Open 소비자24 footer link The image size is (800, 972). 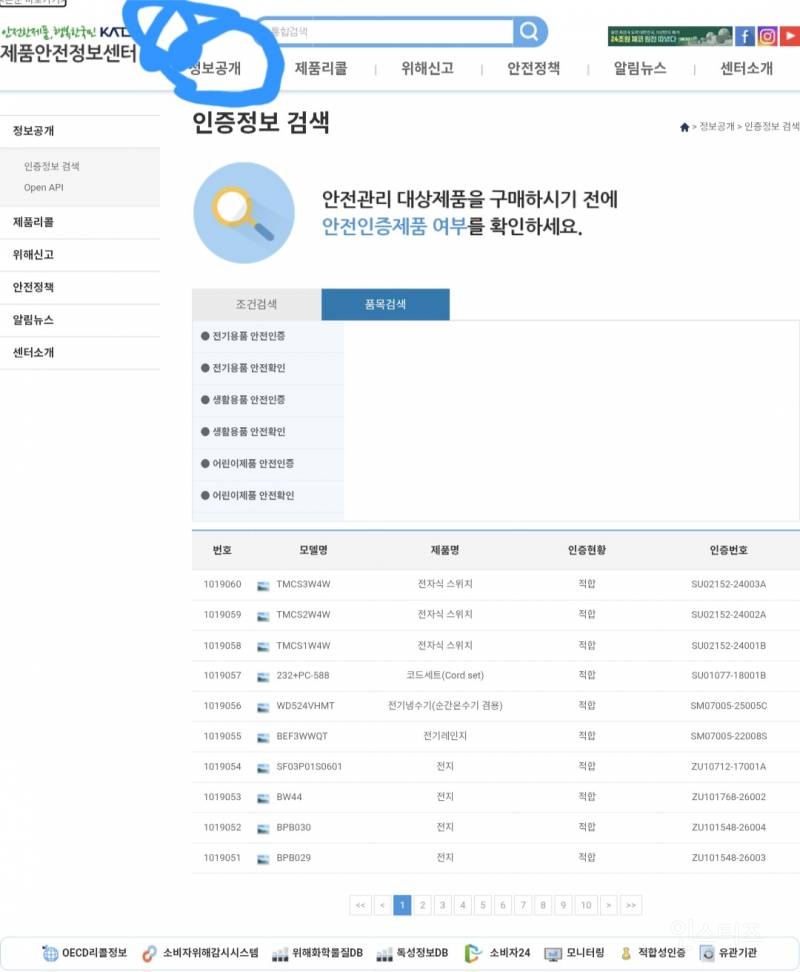pos(497,953)
